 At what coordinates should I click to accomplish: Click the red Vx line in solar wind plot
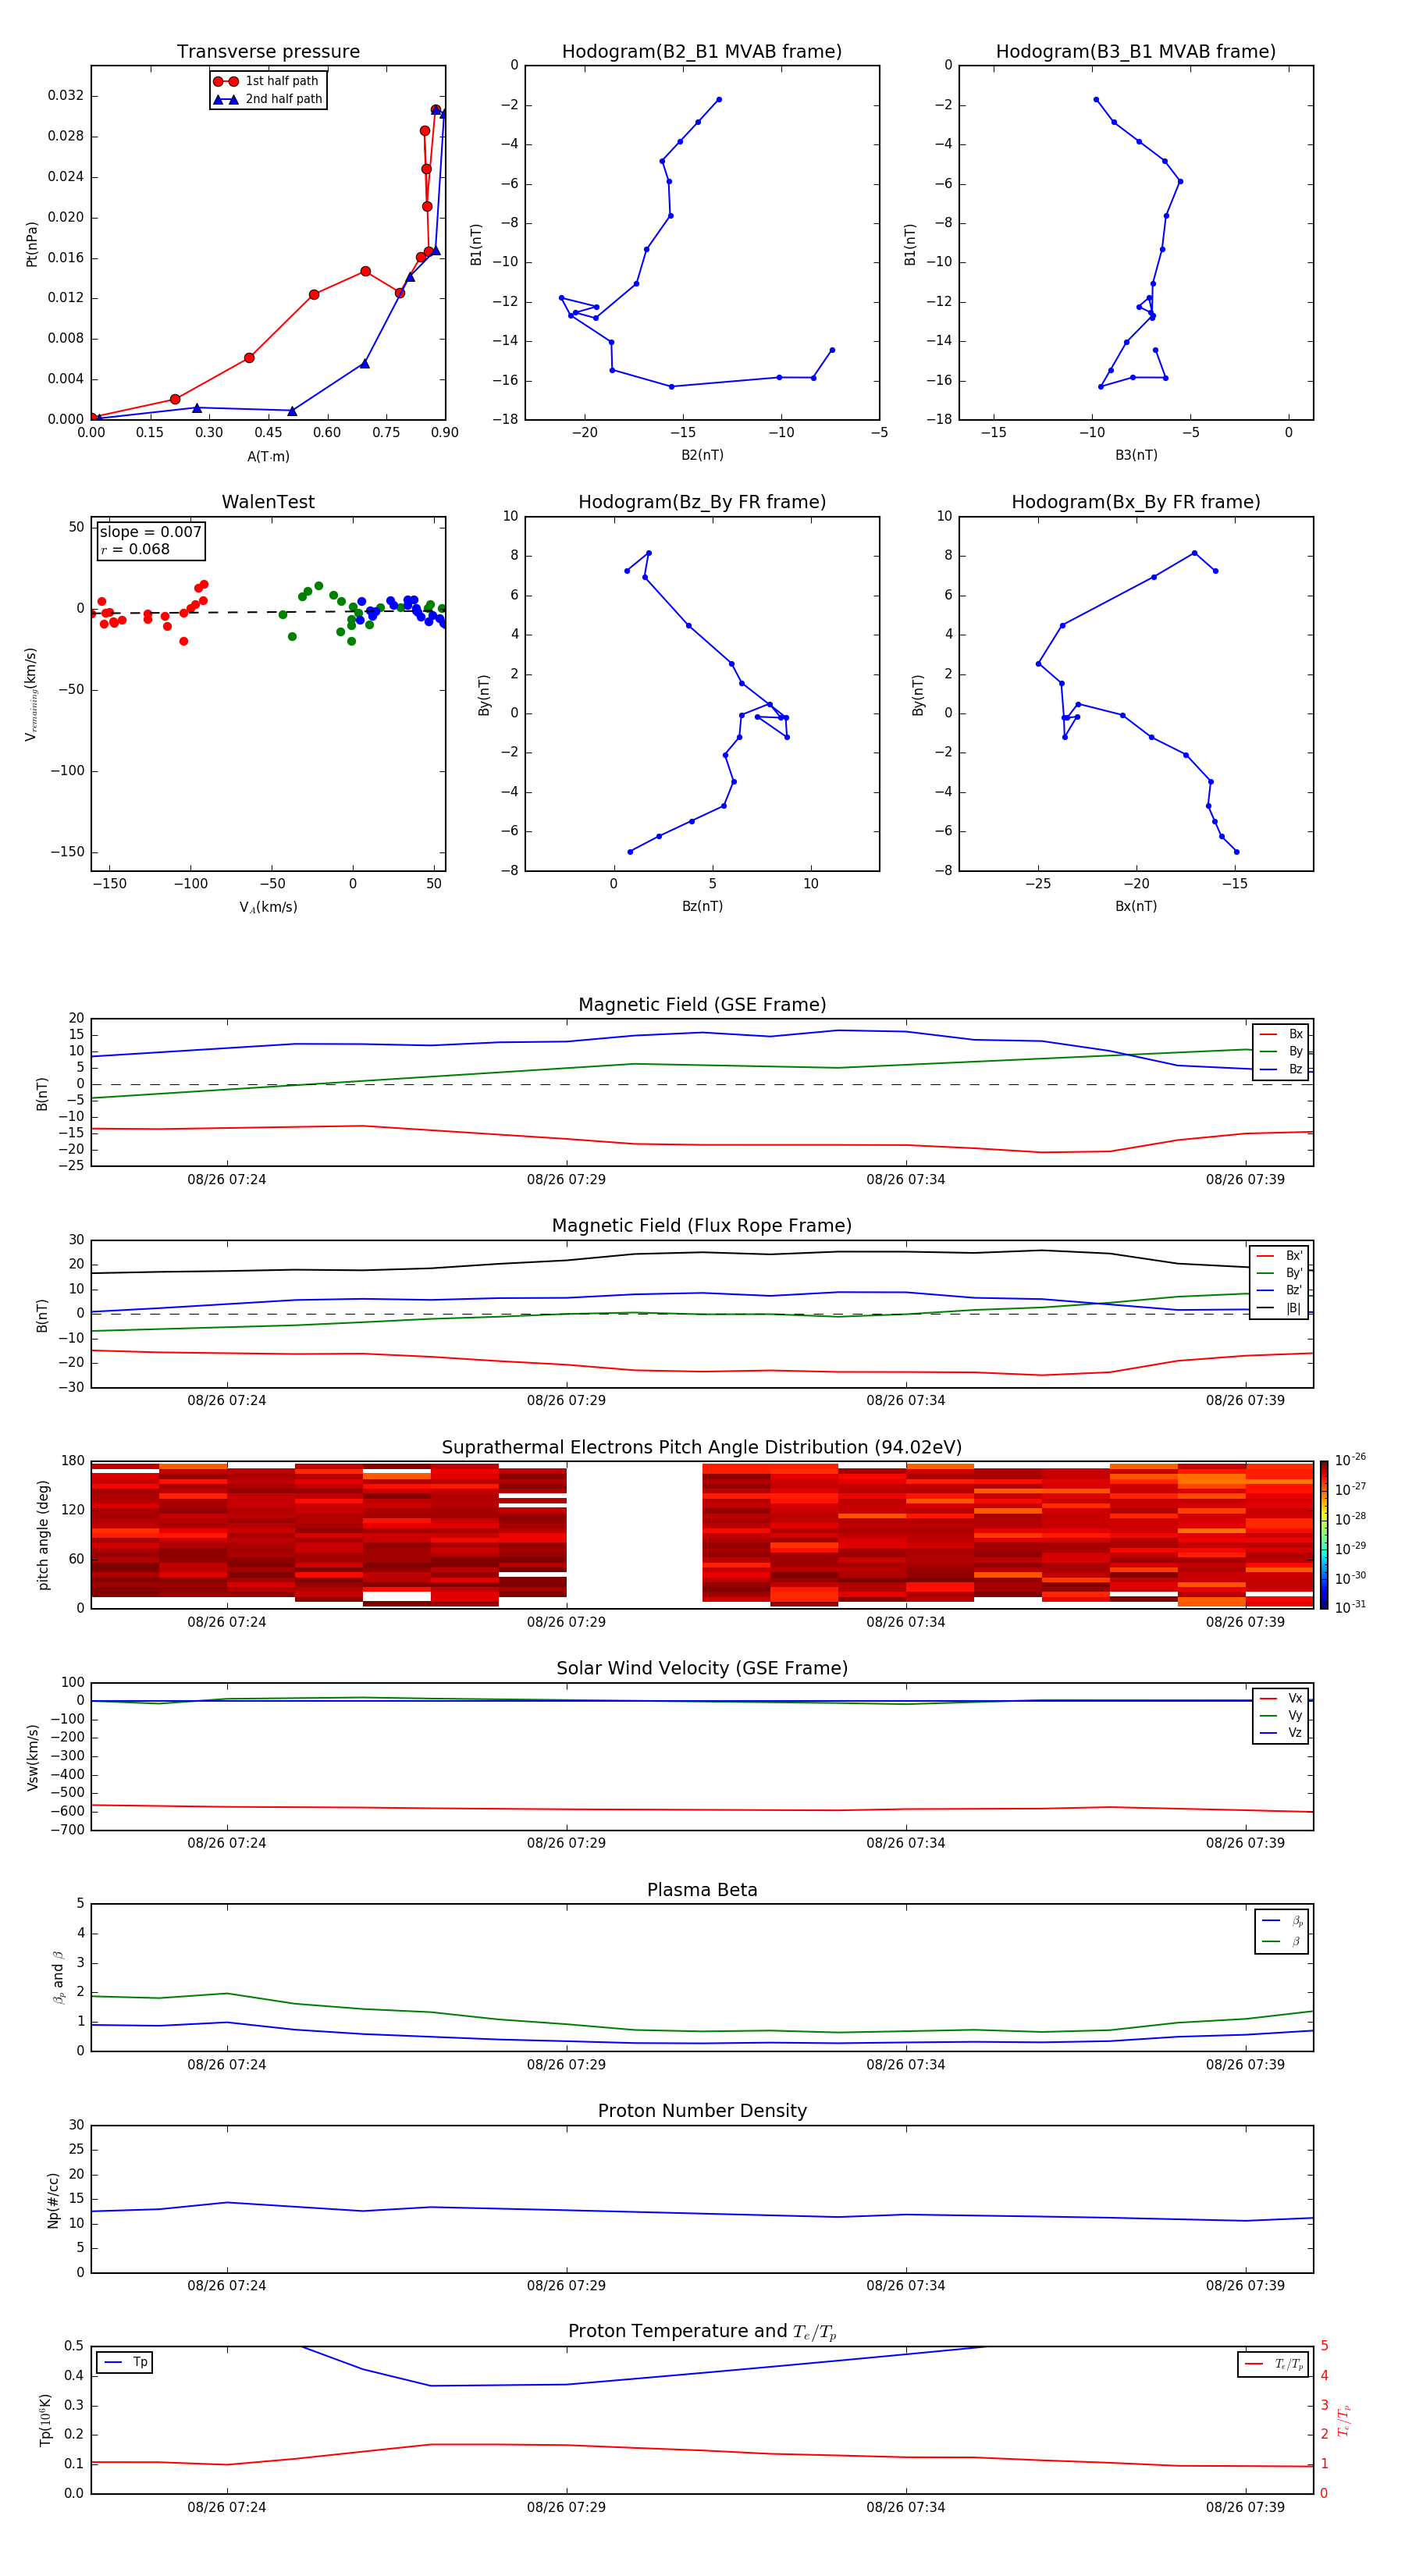702,1810
